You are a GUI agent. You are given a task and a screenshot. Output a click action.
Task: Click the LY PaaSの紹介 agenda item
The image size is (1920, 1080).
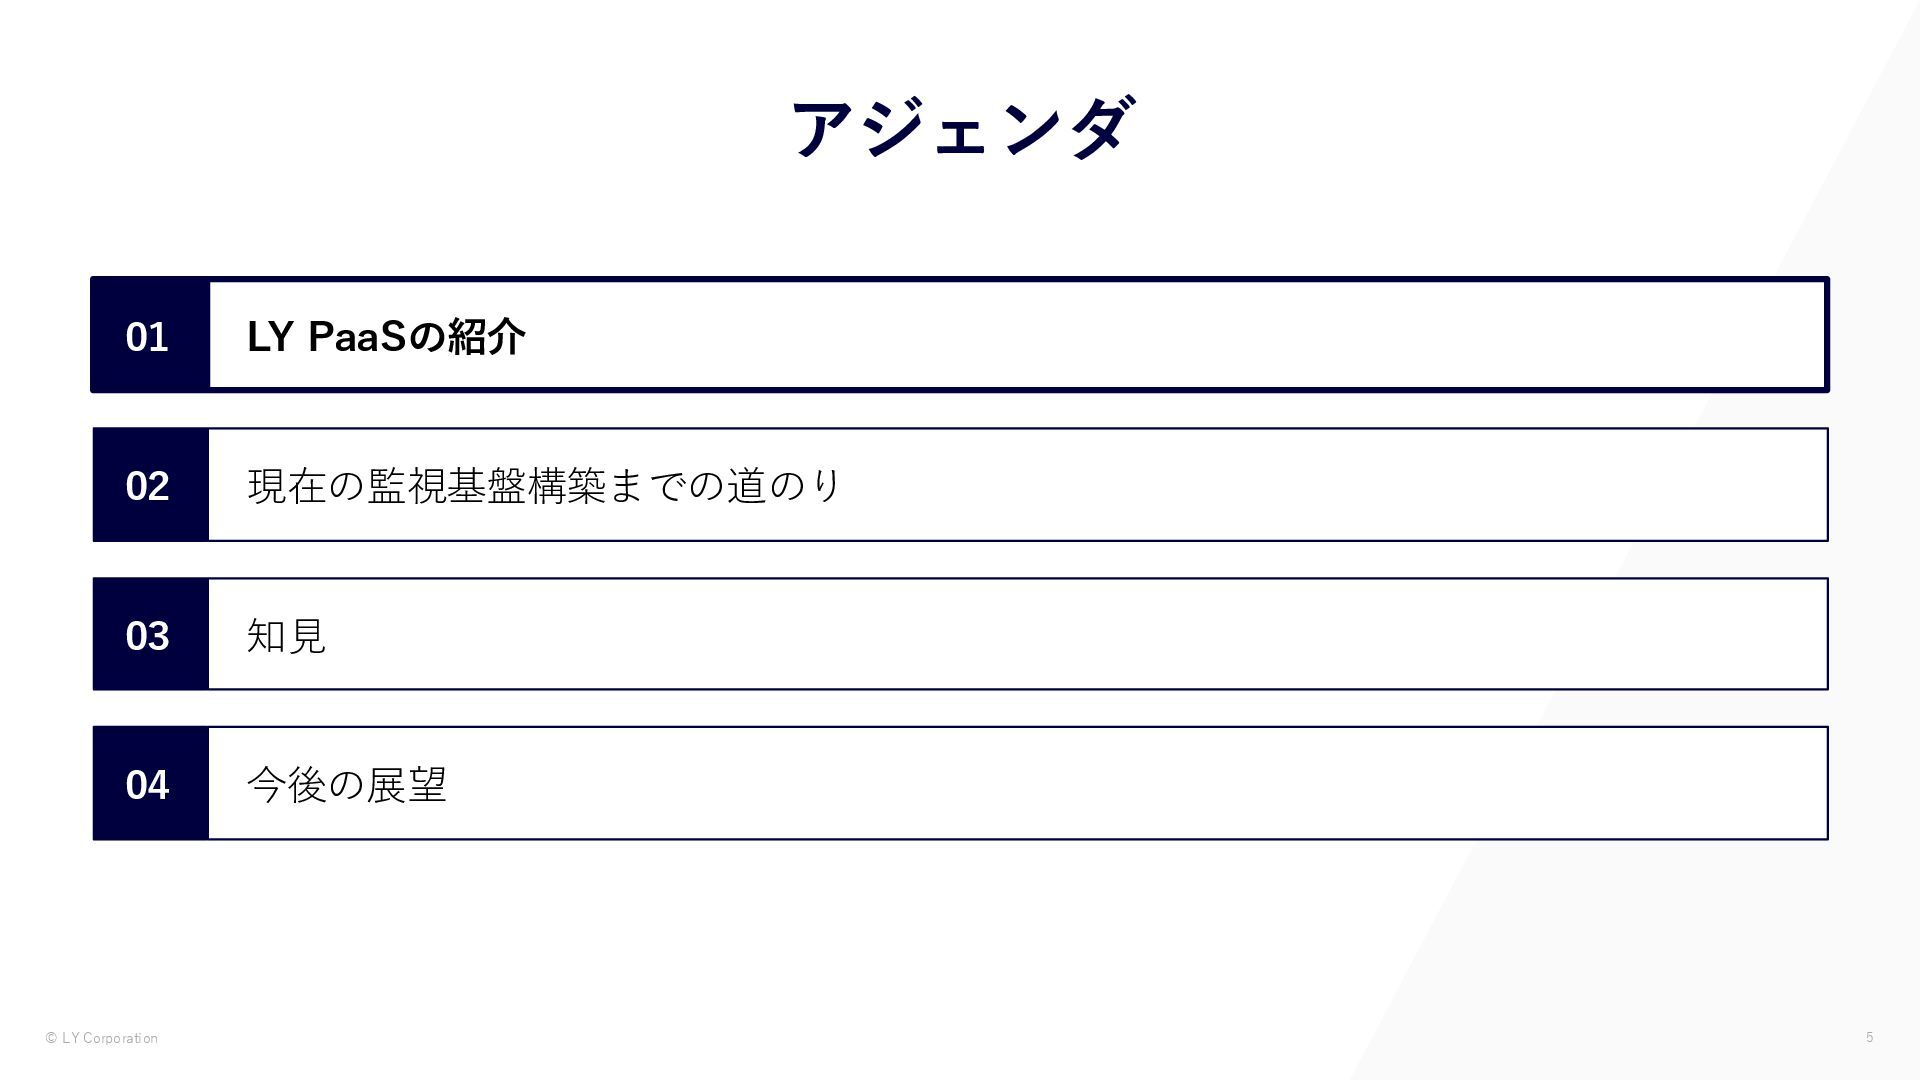(x=386, y=336)
